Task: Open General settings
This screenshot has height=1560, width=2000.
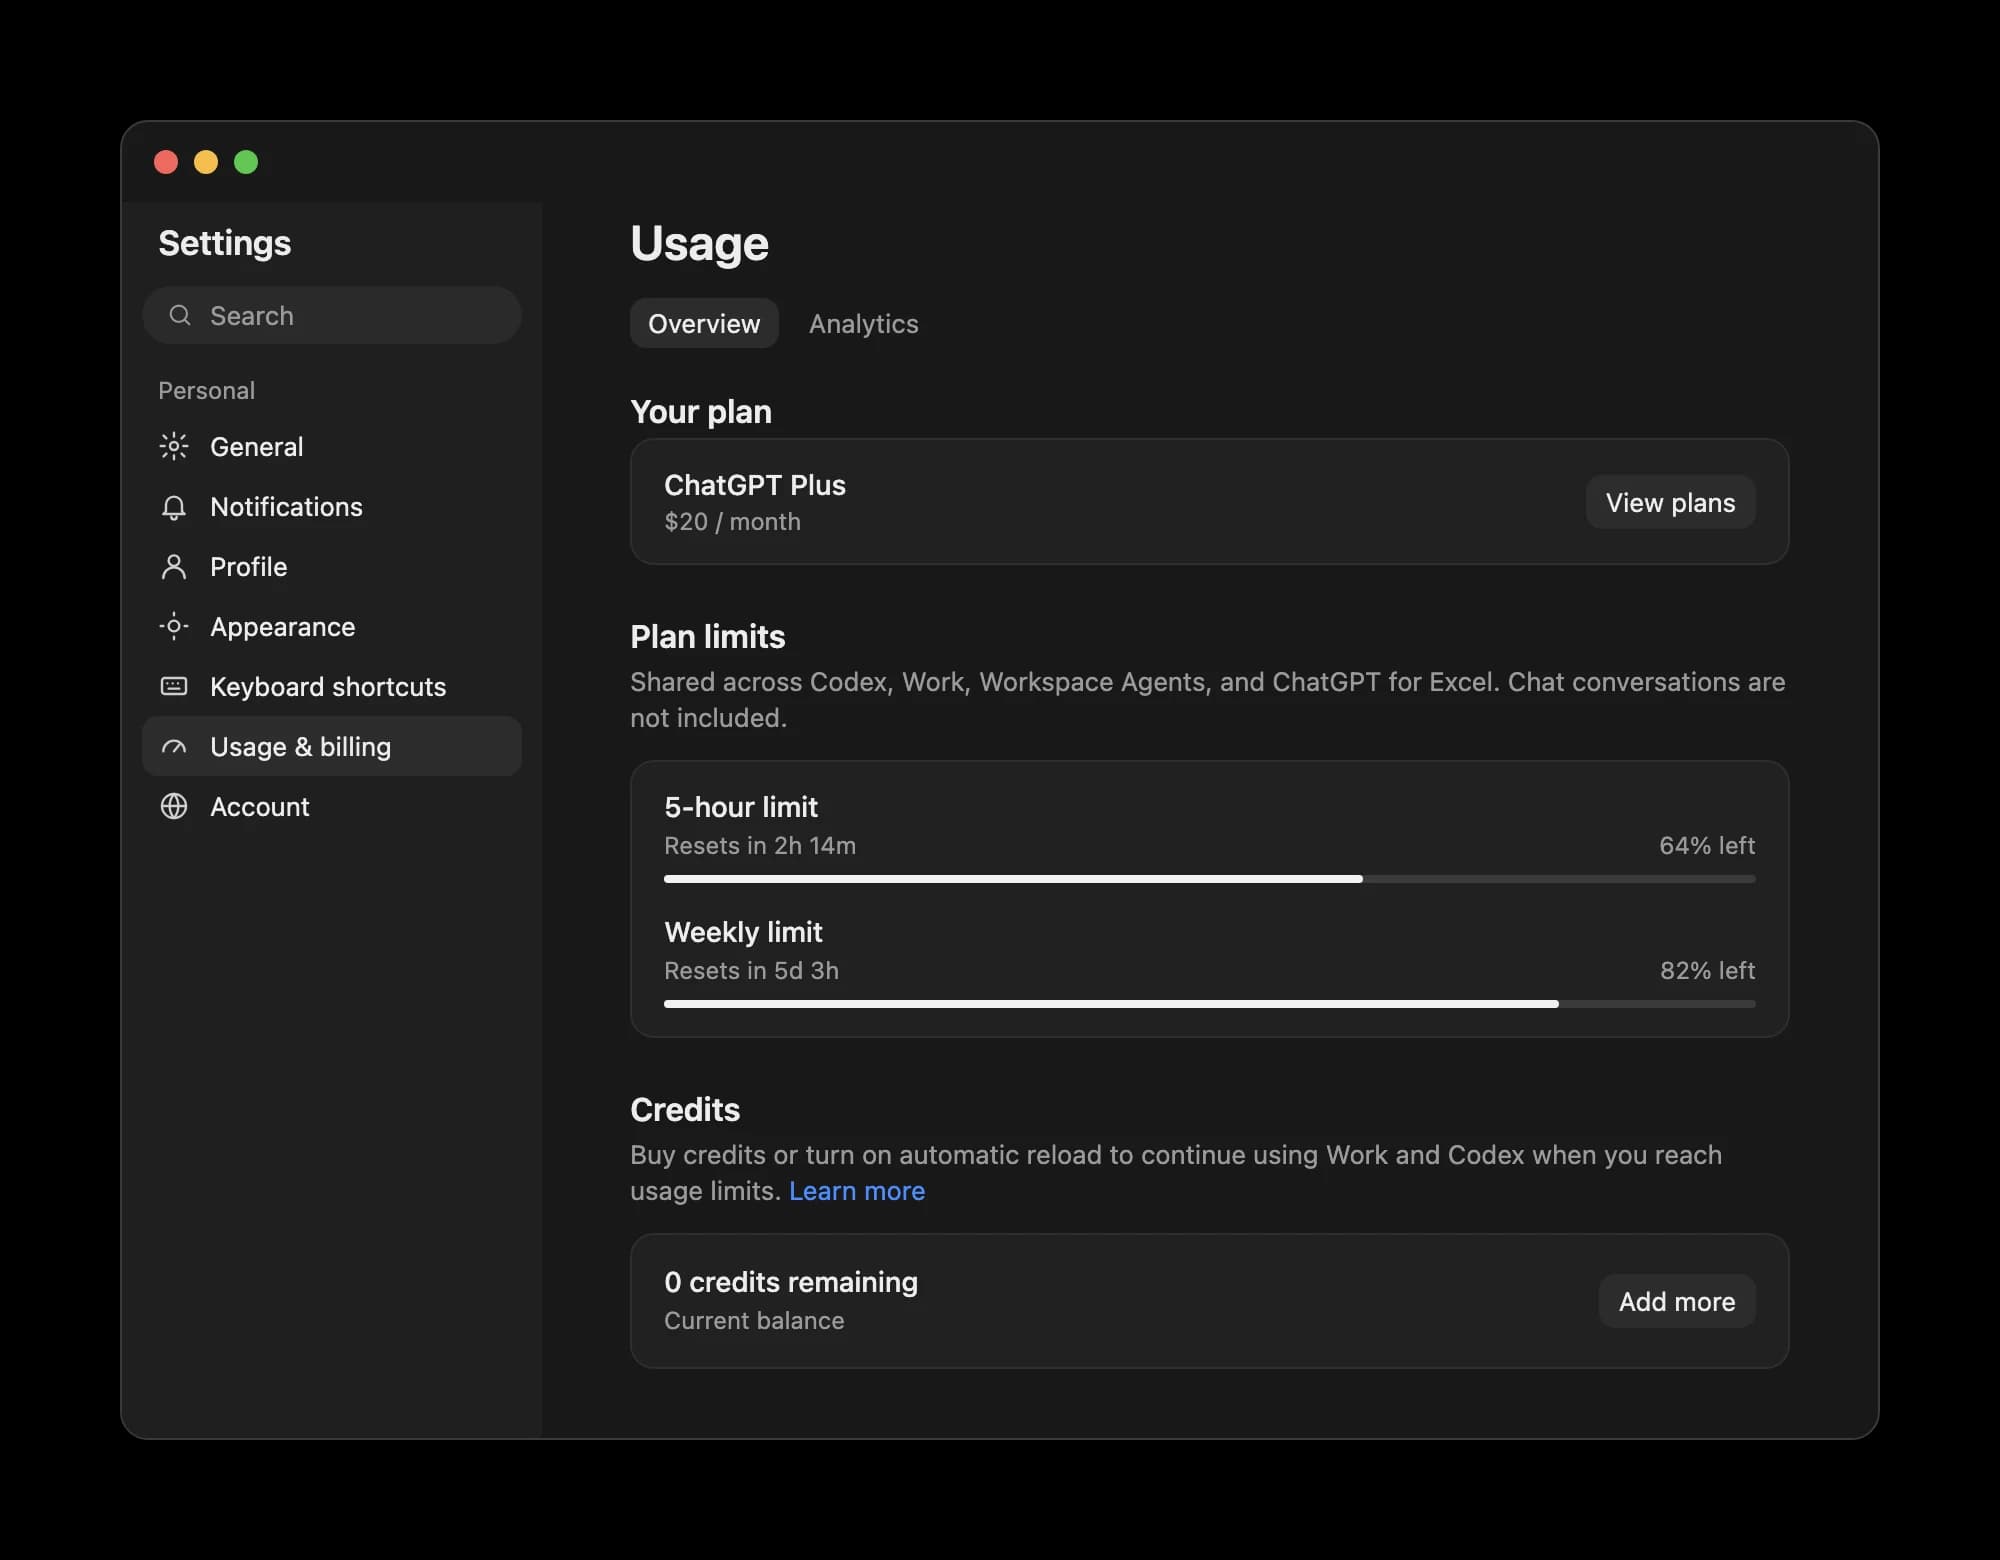Action: (x=332, y=446)
